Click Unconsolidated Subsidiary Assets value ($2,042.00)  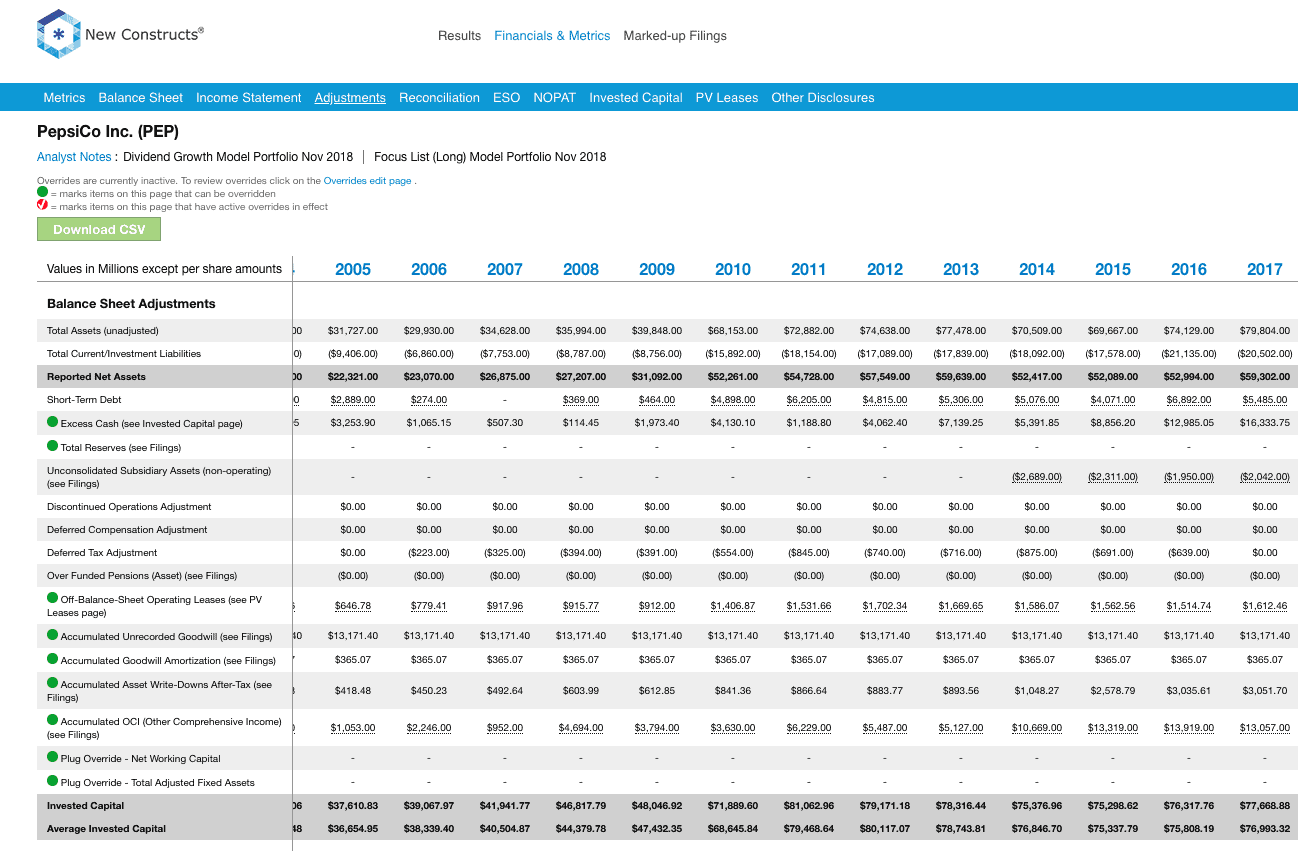click(1265, 477)
